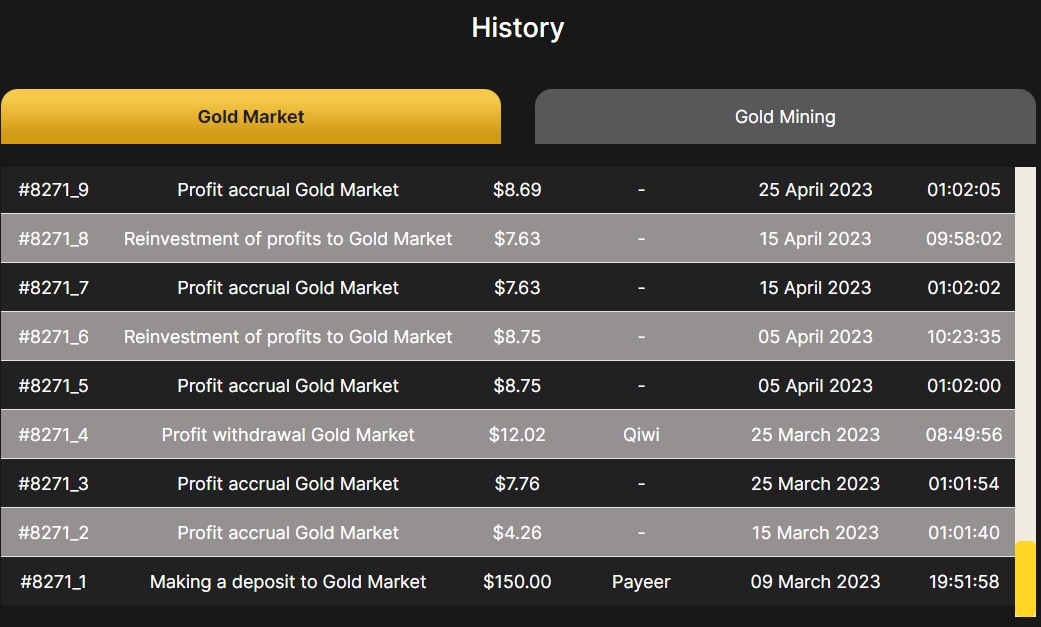Click the Qiwi payment method
The image size is (1041, 627).
[x=641, y=435]
